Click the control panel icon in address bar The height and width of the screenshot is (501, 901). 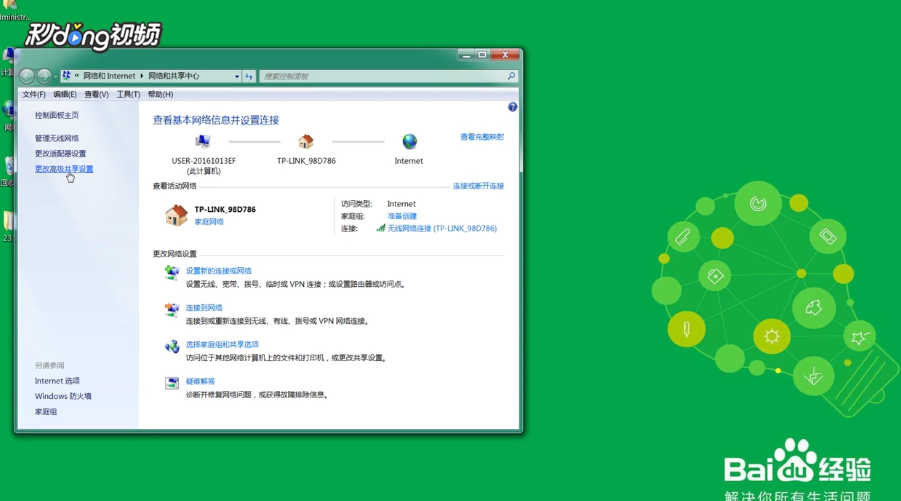67,76
